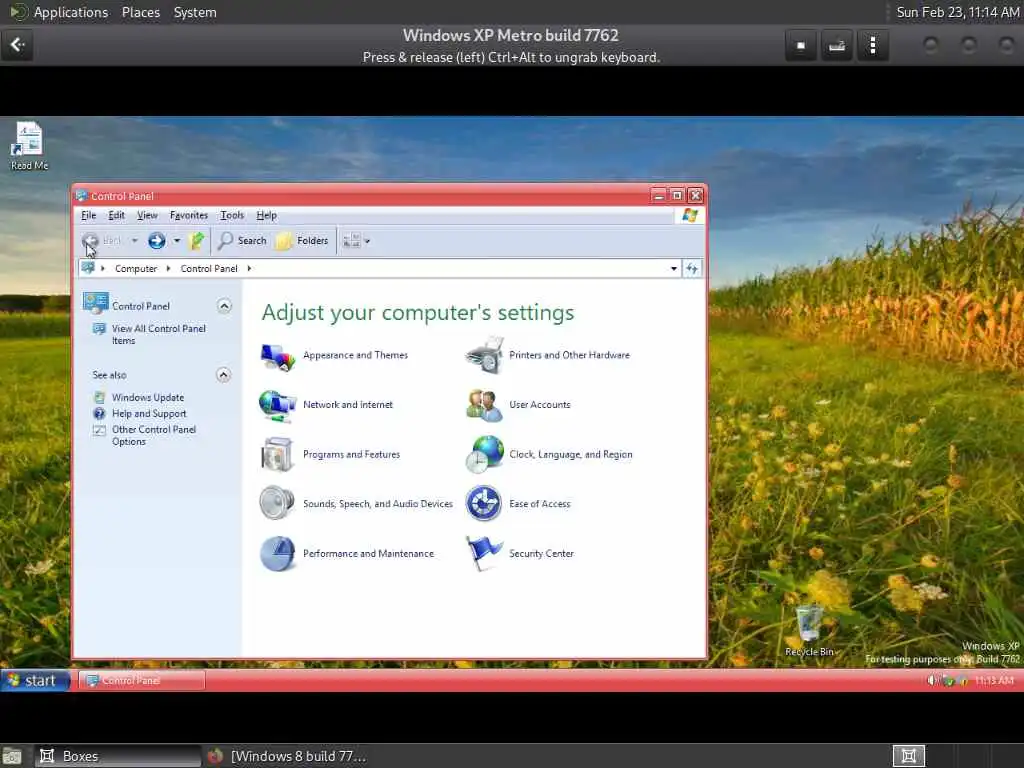Image resolution: width=1024 pixels, height=768 pixels.
Task: Expand breadcrumb arrow after Control Panel
Action: click(249, 268)
